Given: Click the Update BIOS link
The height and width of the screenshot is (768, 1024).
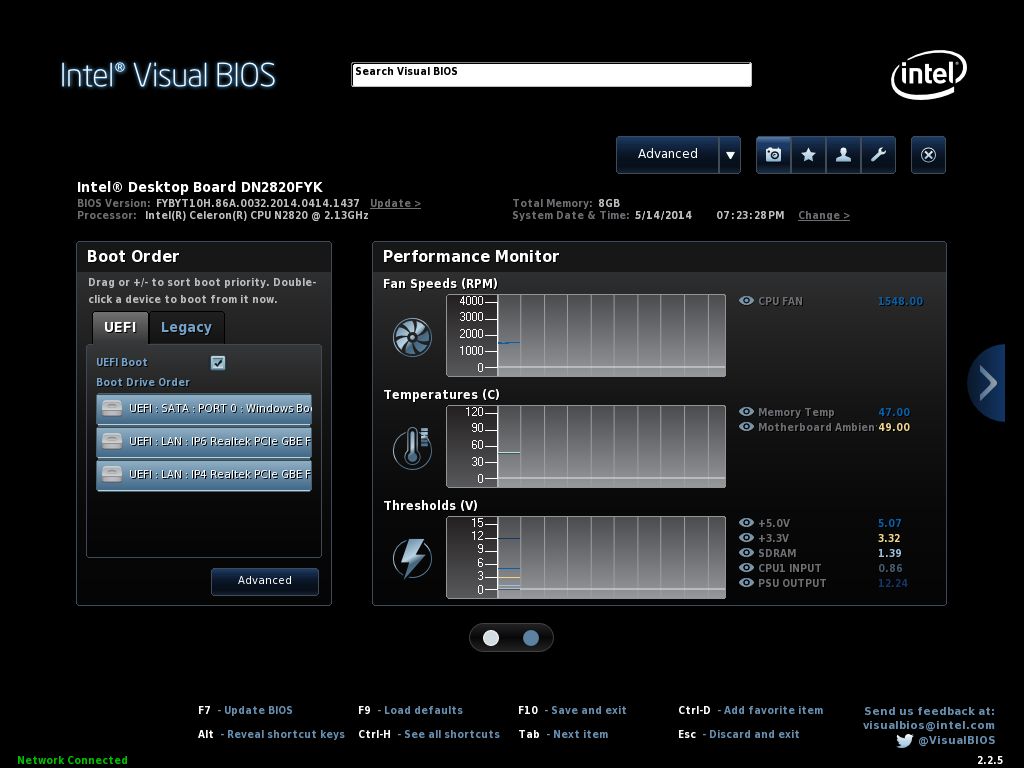Looking at the screenshot, I should point(395,203).
